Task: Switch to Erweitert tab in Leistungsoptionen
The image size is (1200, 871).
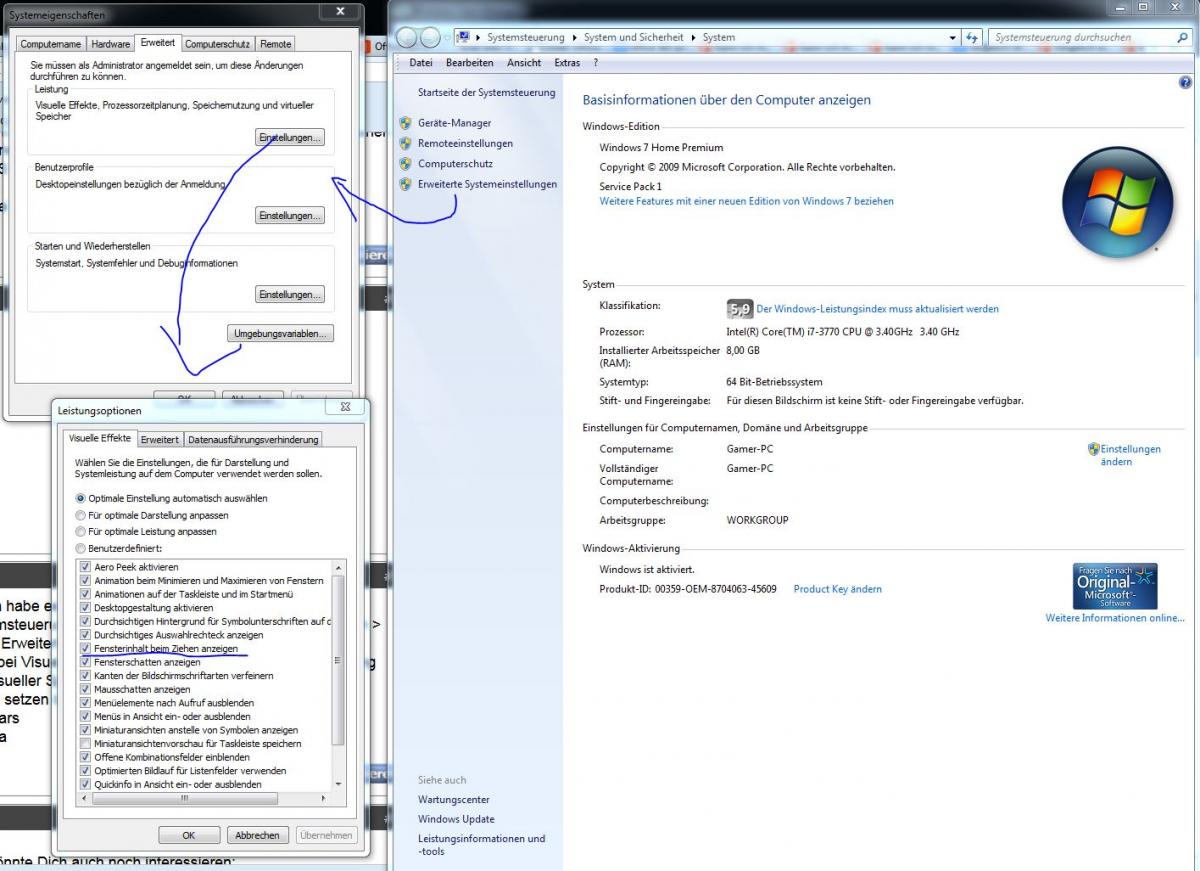Action: (x=160, y=440)
